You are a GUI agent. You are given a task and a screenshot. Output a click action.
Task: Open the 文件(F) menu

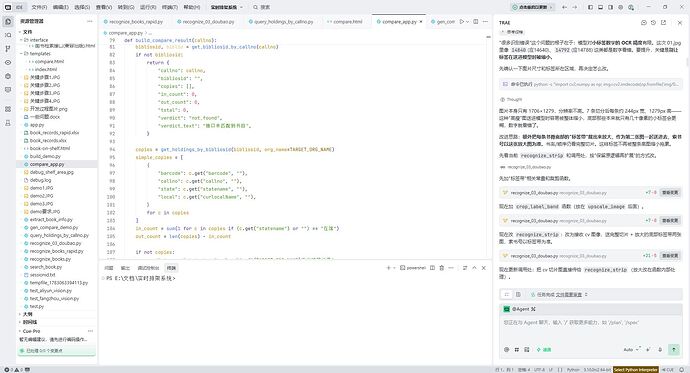39,7
